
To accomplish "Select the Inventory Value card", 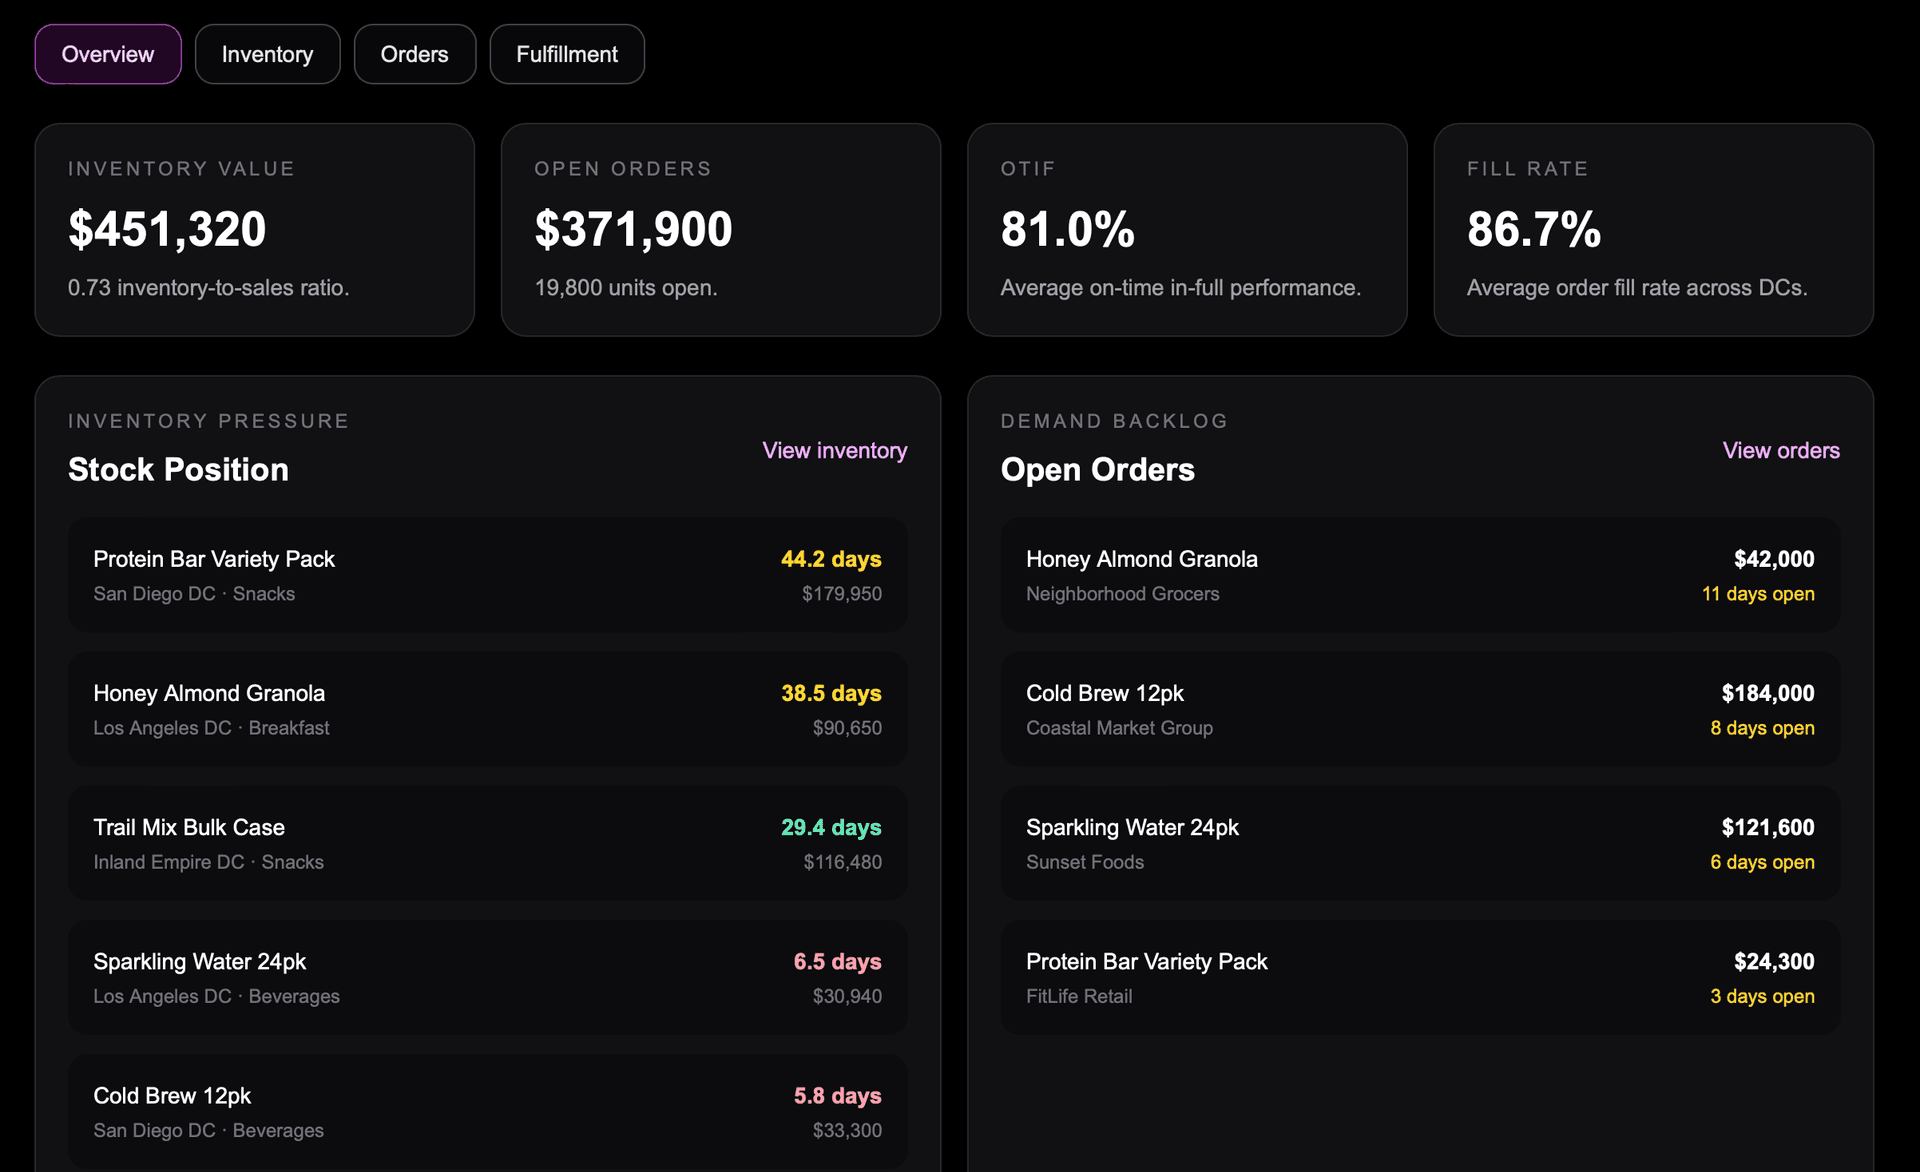I will (x=254, y=230).
